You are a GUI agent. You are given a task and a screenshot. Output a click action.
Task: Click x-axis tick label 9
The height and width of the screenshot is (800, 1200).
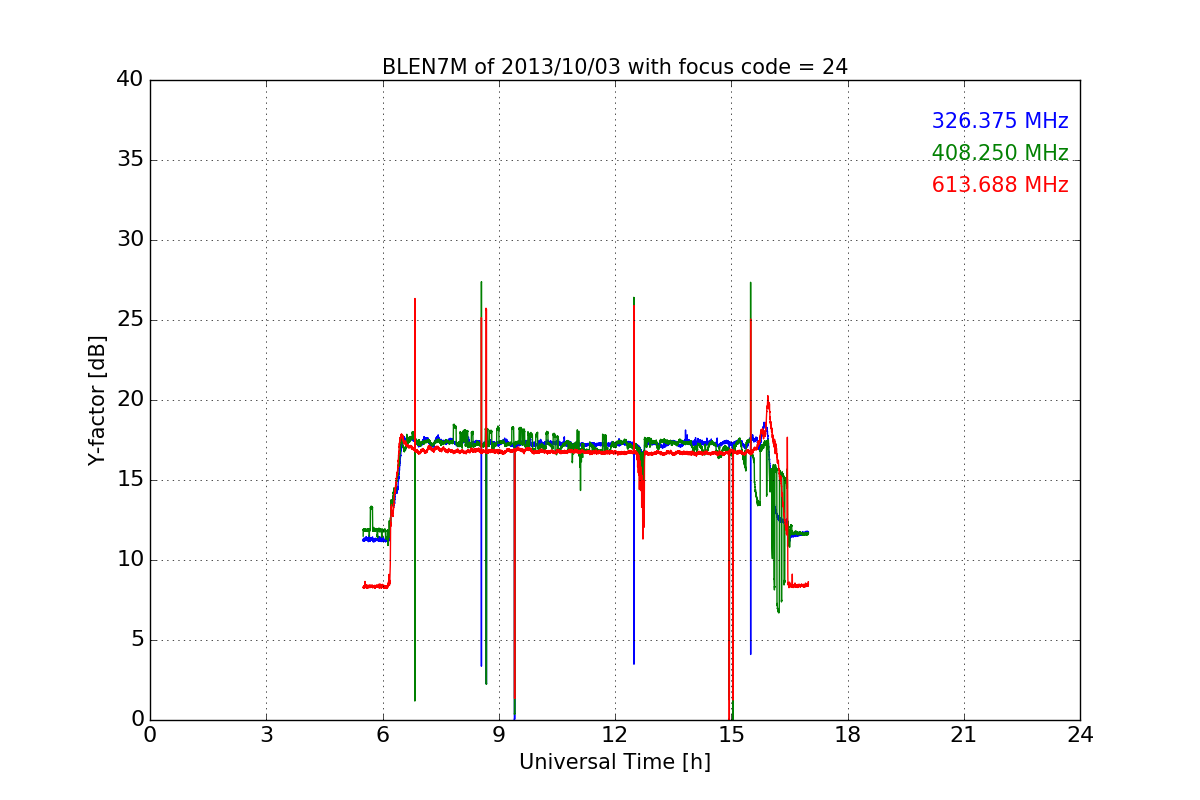(x=499, y=735)
